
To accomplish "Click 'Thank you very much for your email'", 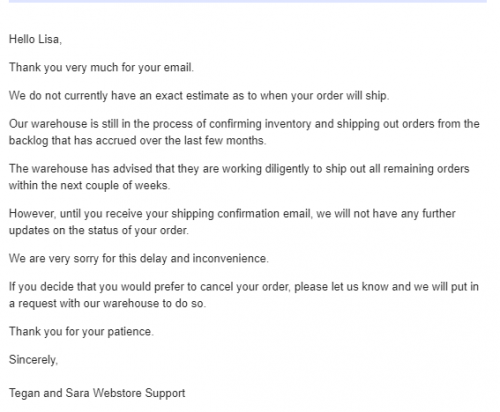I will tap(101, 68).
